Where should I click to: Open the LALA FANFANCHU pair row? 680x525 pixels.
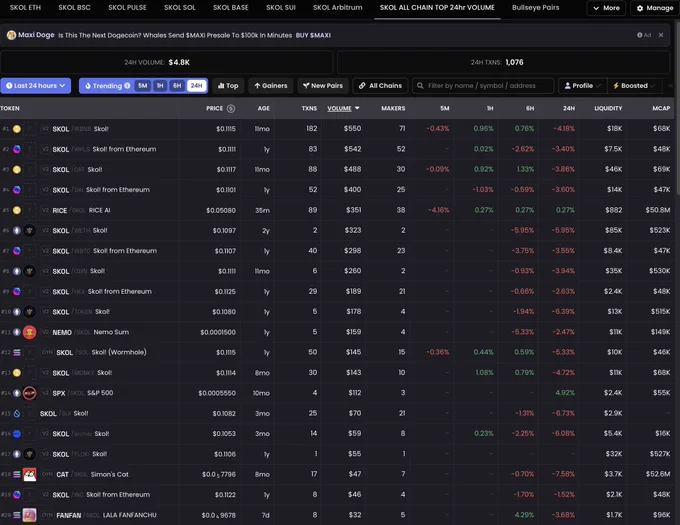(x=337, y=515)
